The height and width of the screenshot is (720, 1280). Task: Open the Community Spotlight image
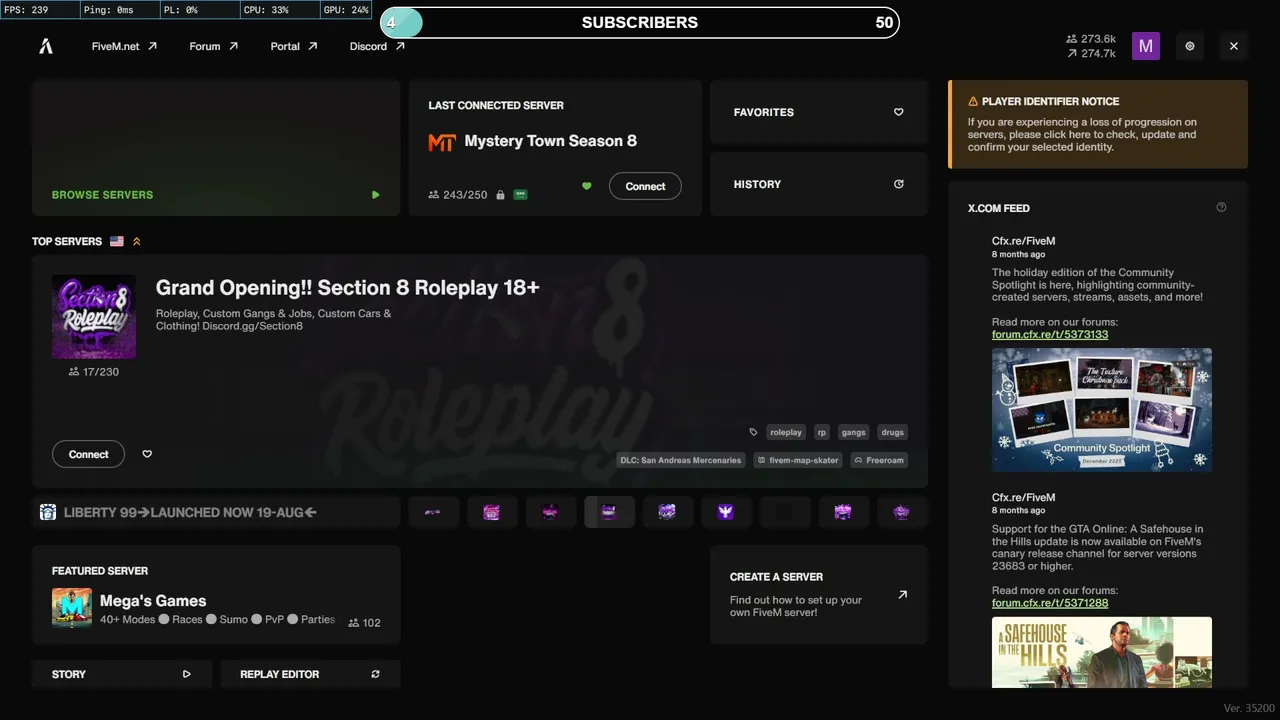click(1102, 410)
